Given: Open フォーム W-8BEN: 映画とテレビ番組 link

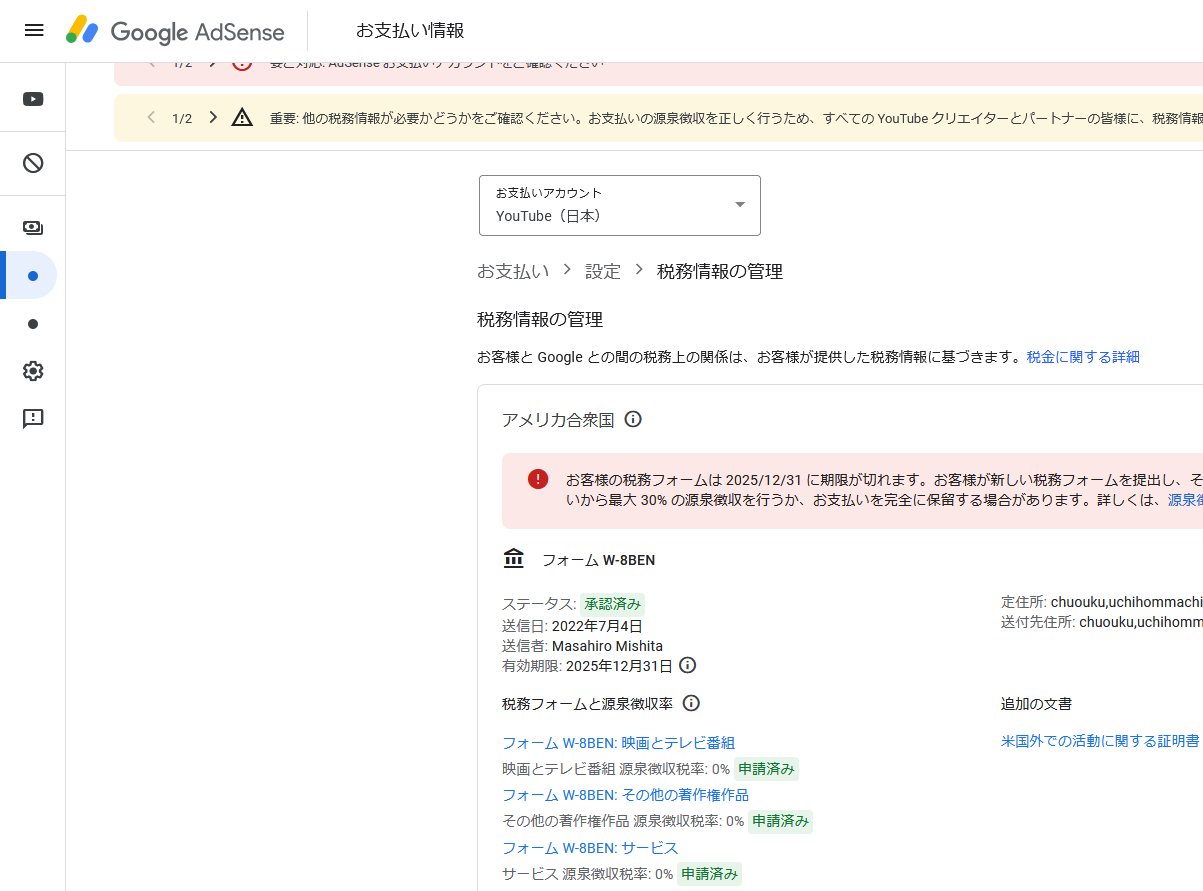Looking at the screenshot, I should coord(618,742).
